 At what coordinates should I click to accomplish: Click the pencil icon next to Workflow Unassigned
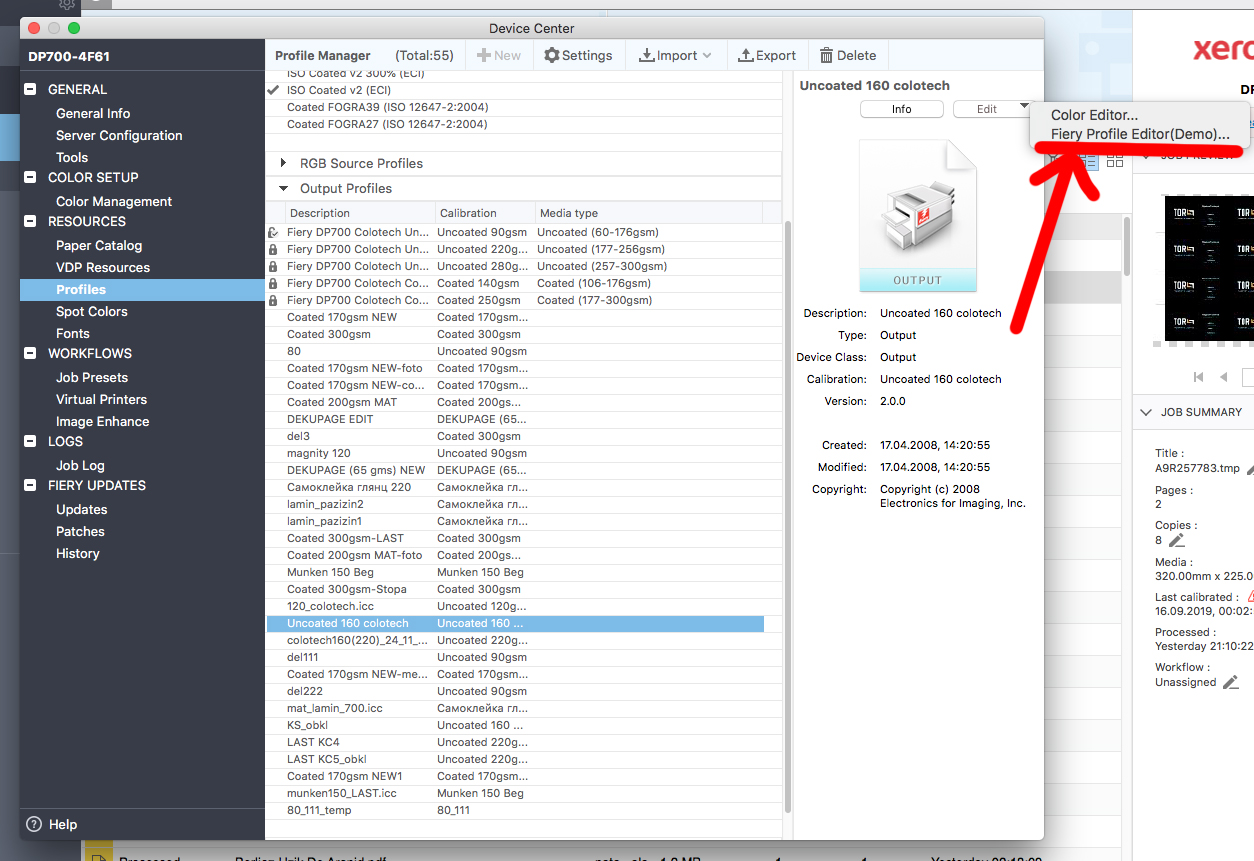(1231, 682)
